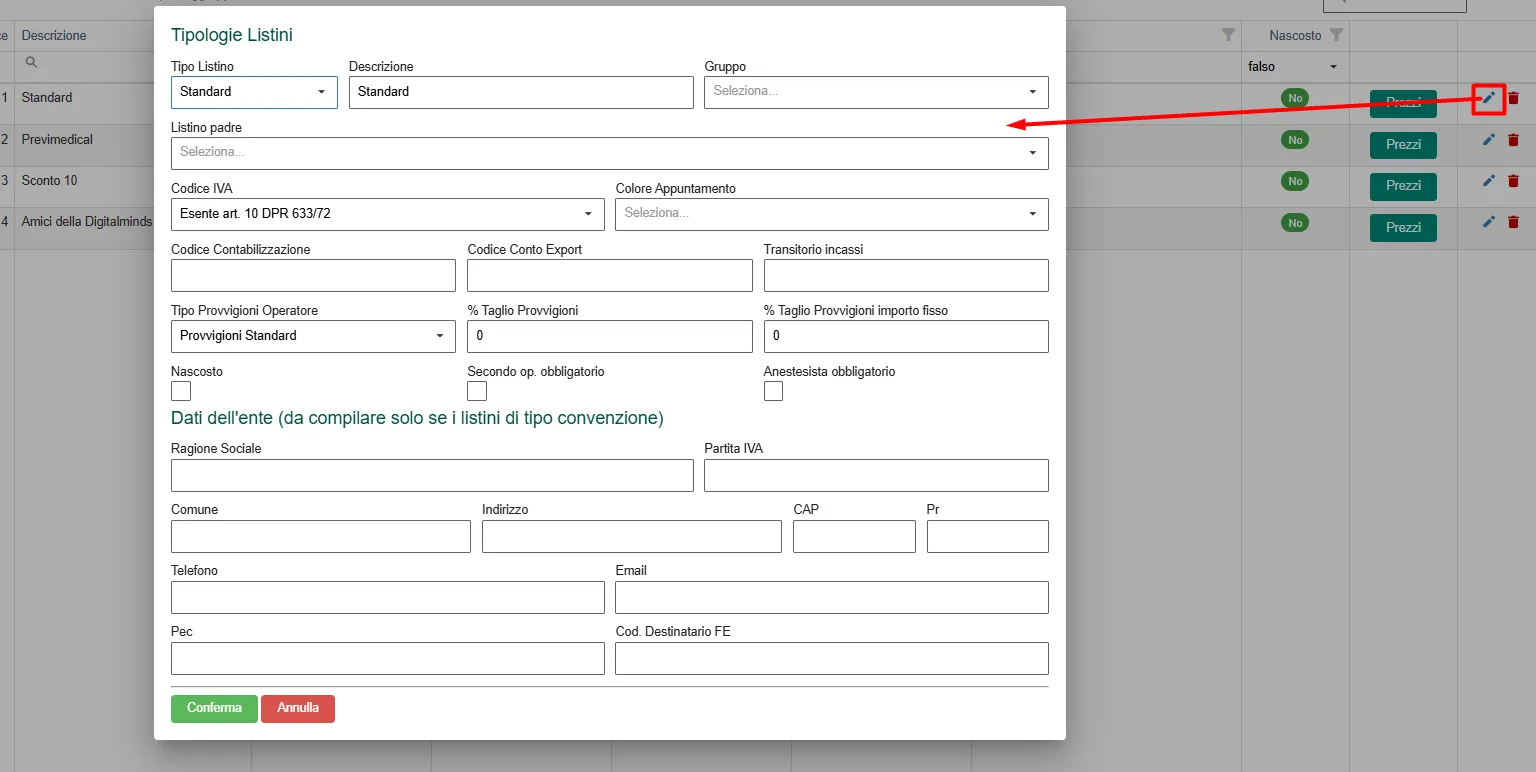
Task: Open the Gruppo selection dropdown
Action: coord(876,92)
